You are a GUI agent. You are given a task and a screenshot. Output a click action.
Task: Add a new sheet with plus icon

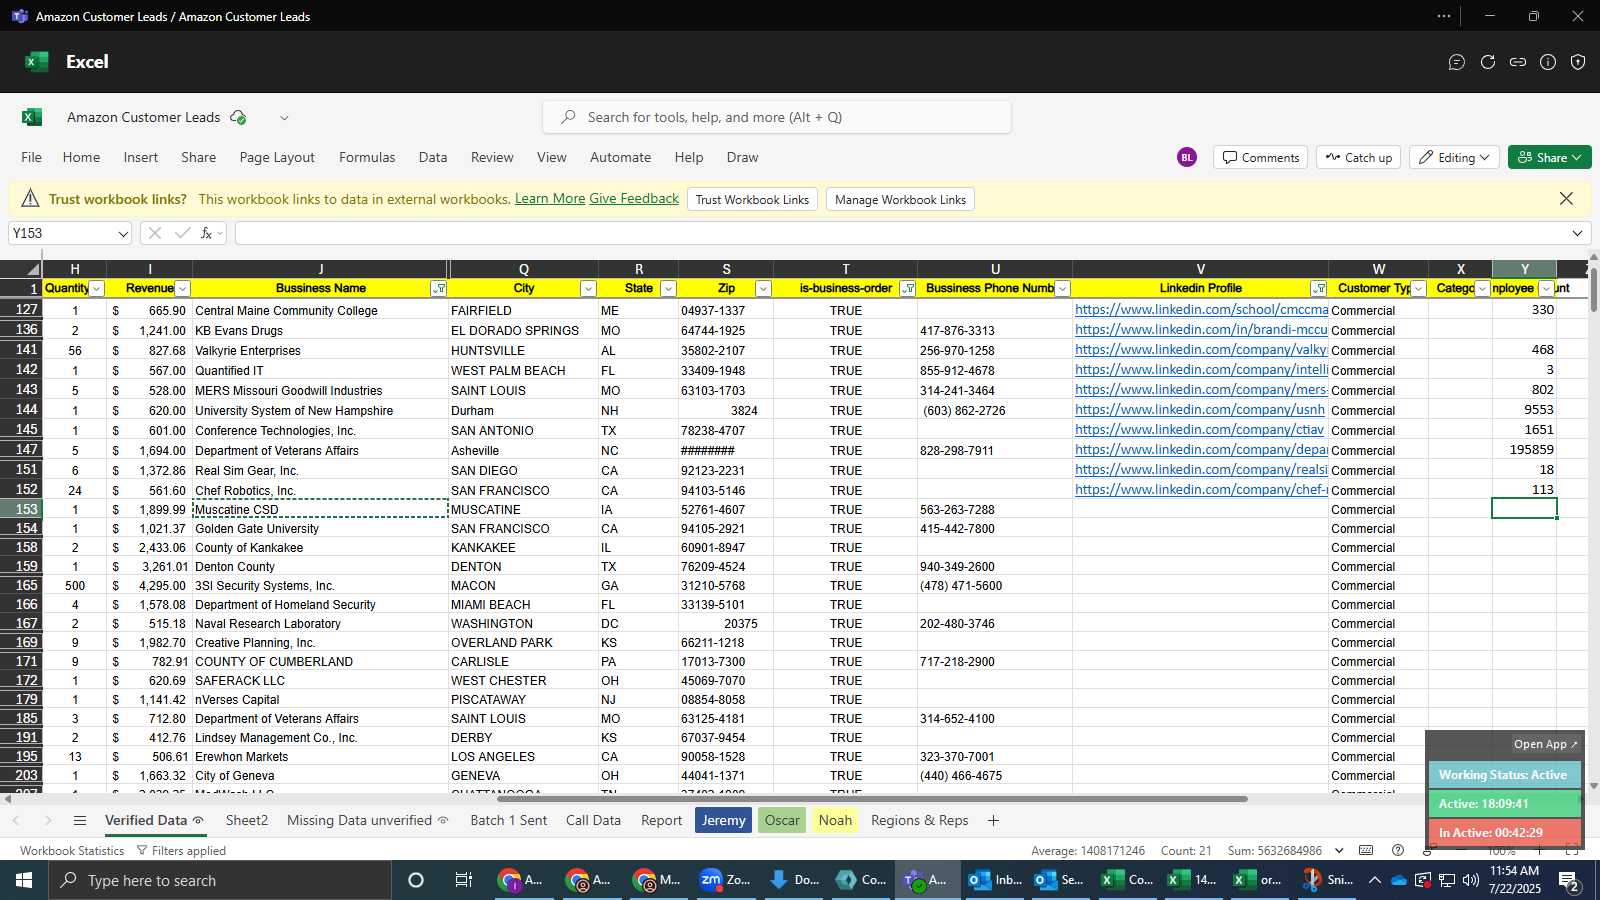pyautogui.click(x=993, y=821)
